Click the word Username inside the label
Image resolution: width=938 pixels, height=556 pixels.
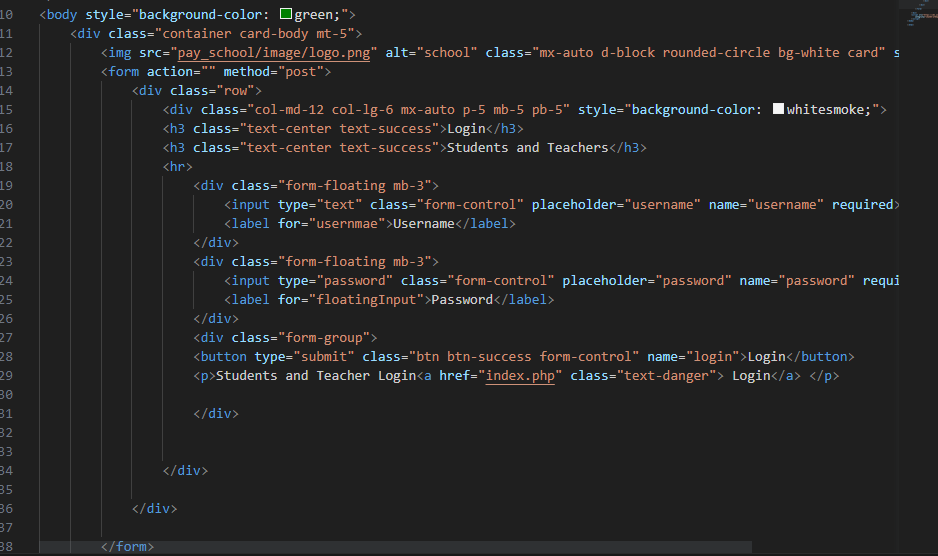[x=424, y=224]
